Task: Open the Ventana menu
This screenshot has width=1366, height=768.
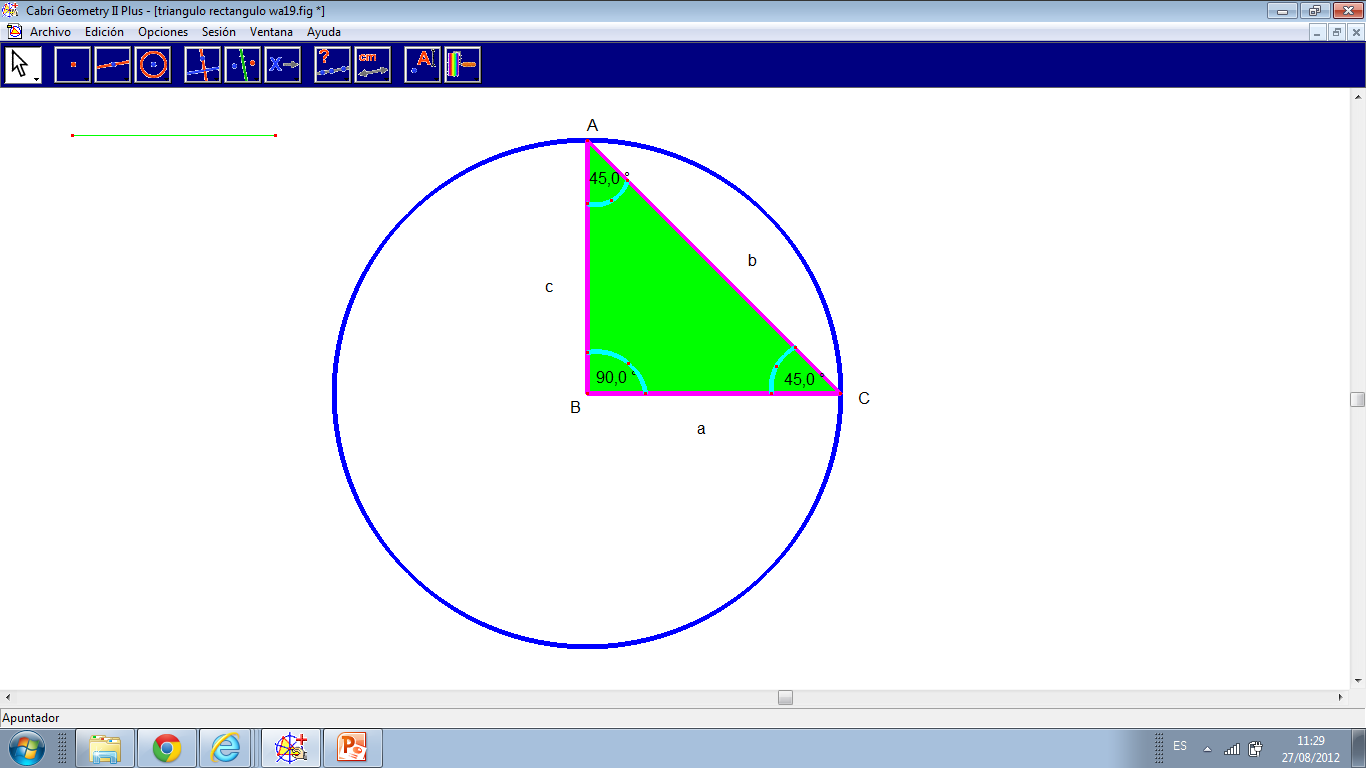Action: pyautogui.click(x=272, y=32)
